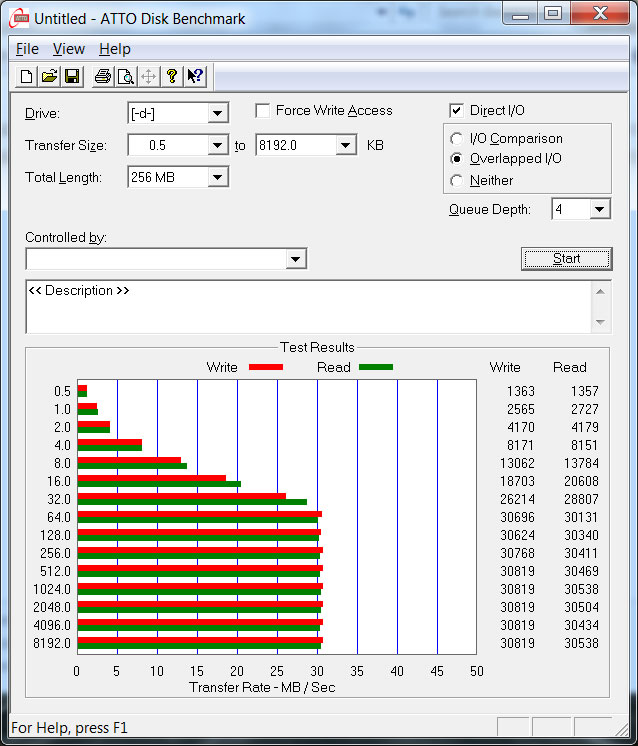Open the File menu
Screen dimensions: 638x746
tap(27, 49)
